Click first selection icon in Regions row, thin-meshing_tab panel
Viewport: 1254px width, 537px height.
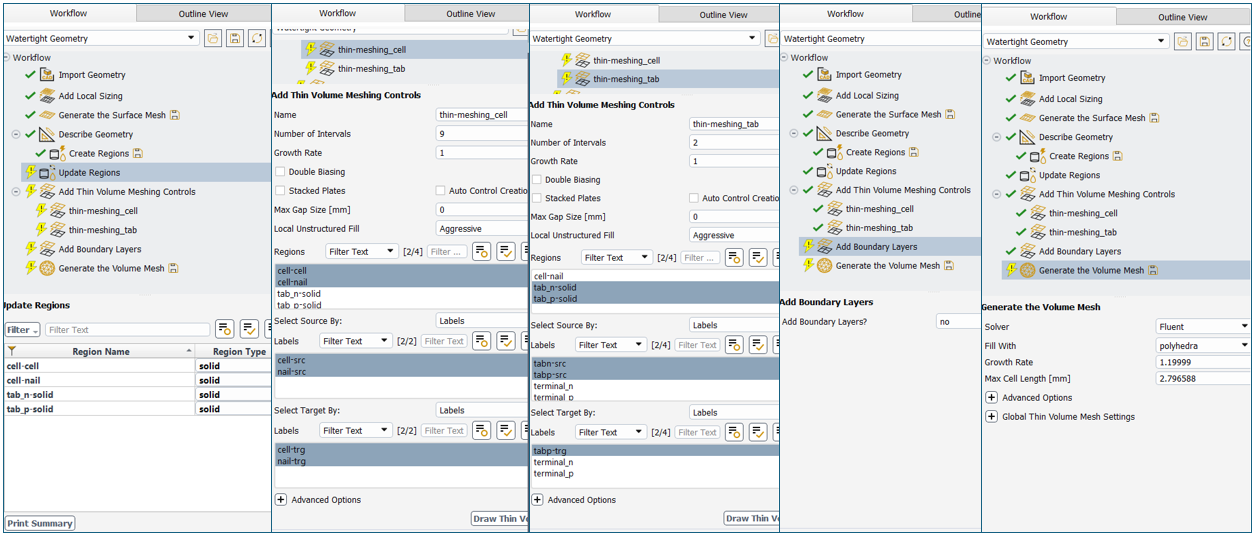click(x=734, y=257)
